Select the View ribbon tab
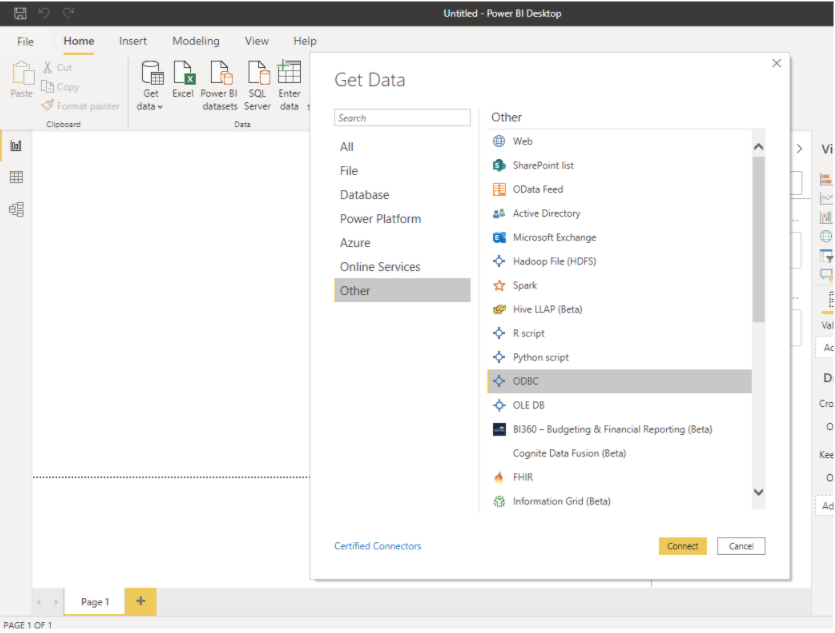The width and height of the screenshot is (835, 633). (257, 41)
